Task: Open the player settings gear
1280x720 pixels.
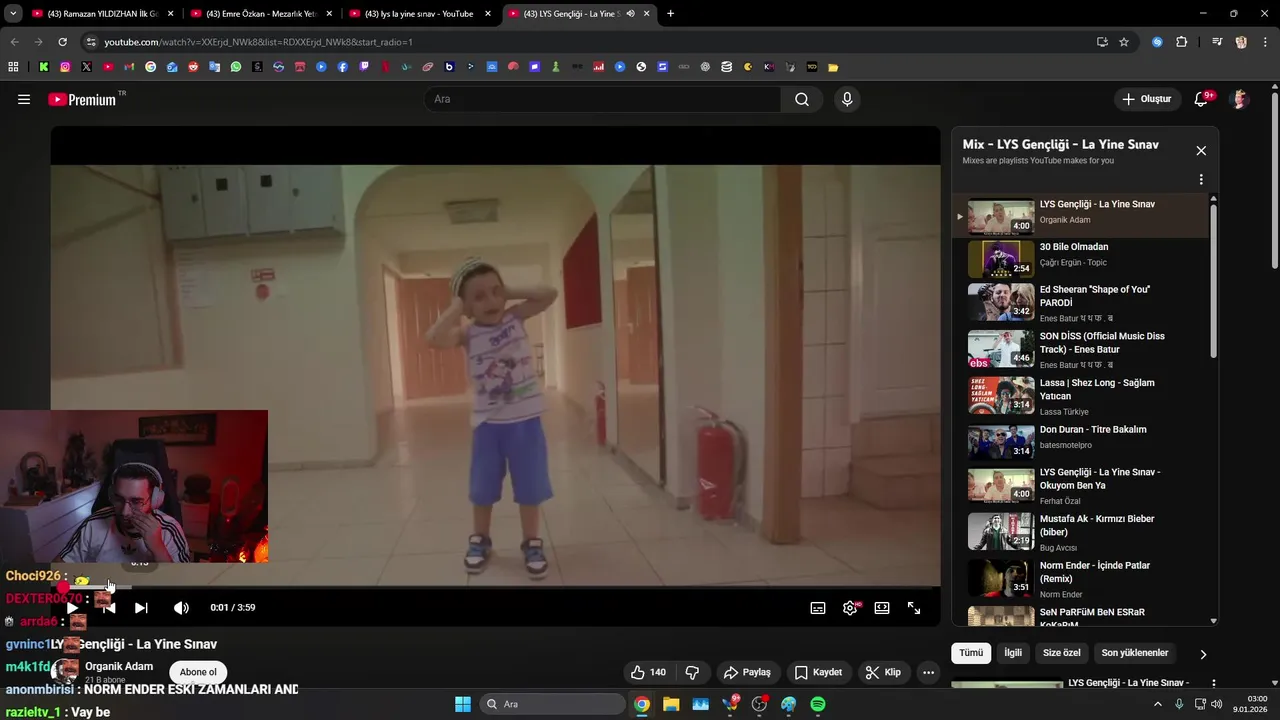Action: click(x=850, y=608)
